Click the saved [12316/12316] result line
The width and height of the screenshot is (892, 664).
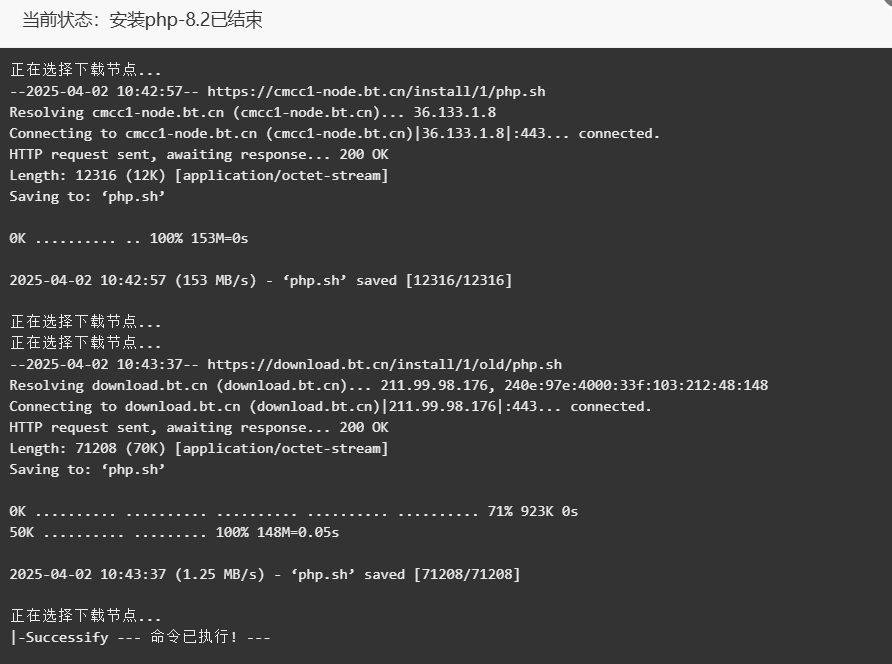coord(261,281)
